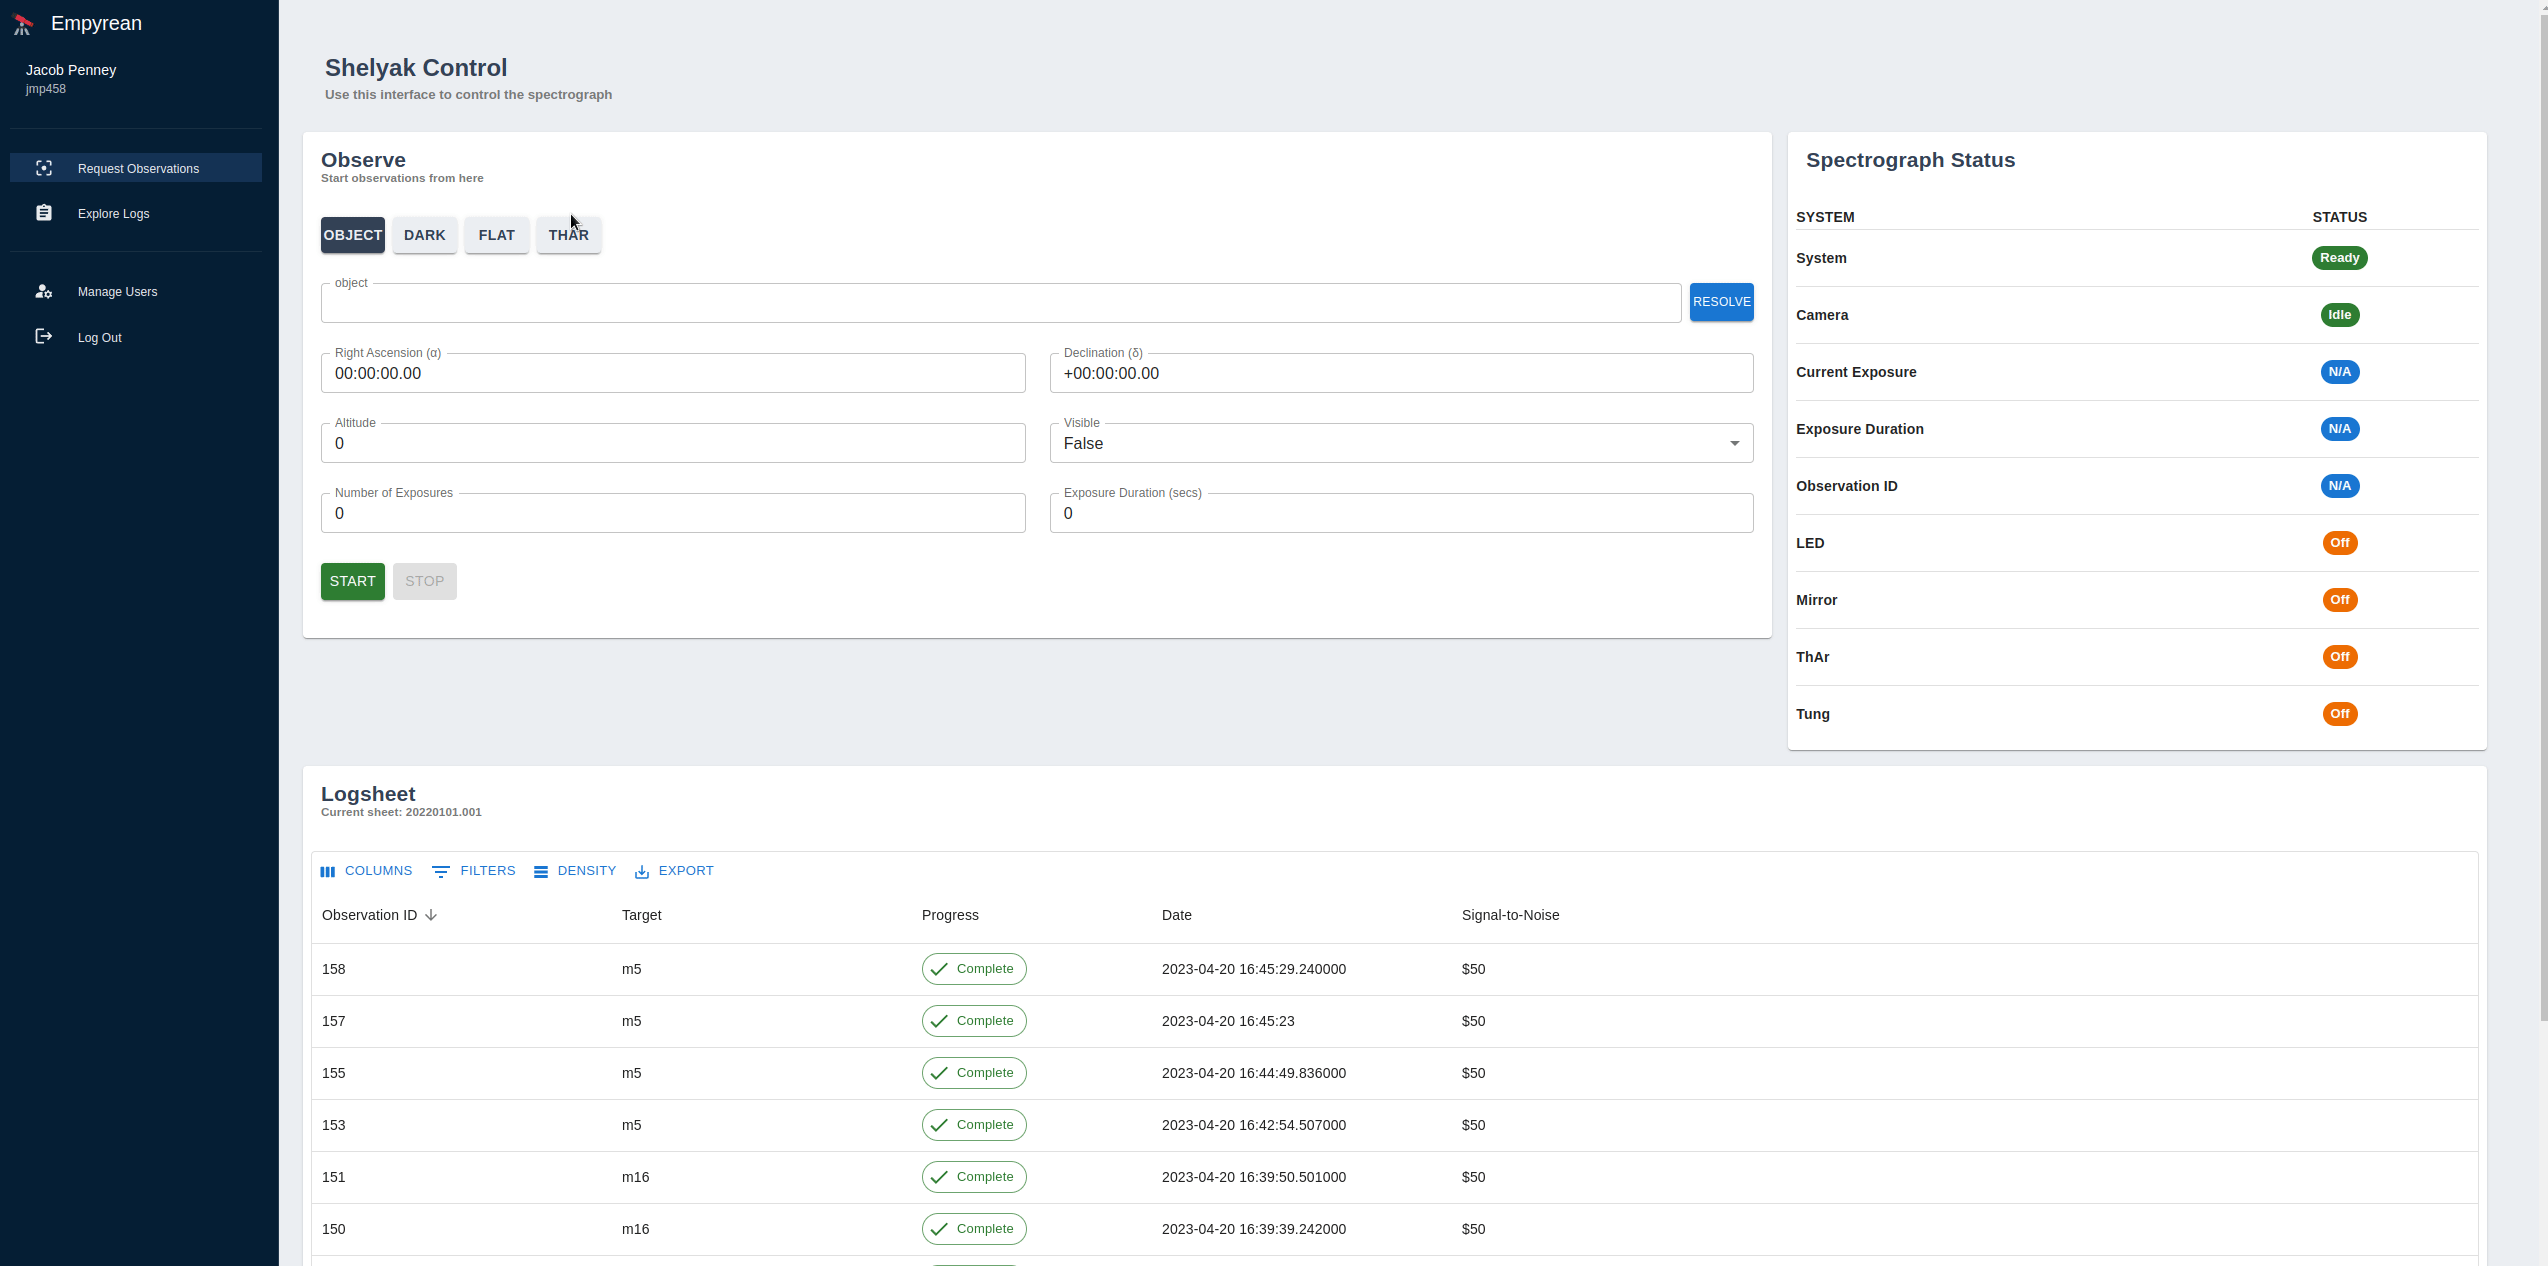Open the DENSITY menu in Logsheet
Image resolution: width=2548 pixels, height=1266 pixels.
pyautogui.click(x=575, y=871)
